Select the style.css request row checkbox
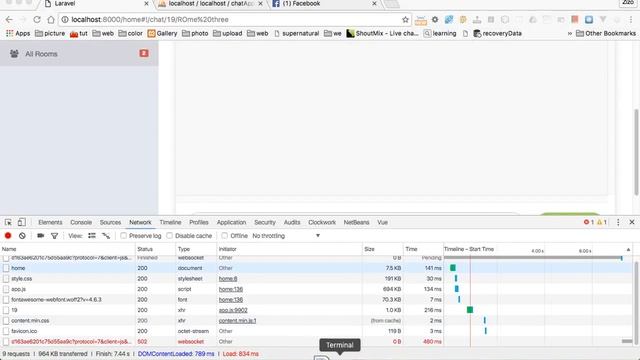Viewport: 640px width, 360px height. click(6, 279)
